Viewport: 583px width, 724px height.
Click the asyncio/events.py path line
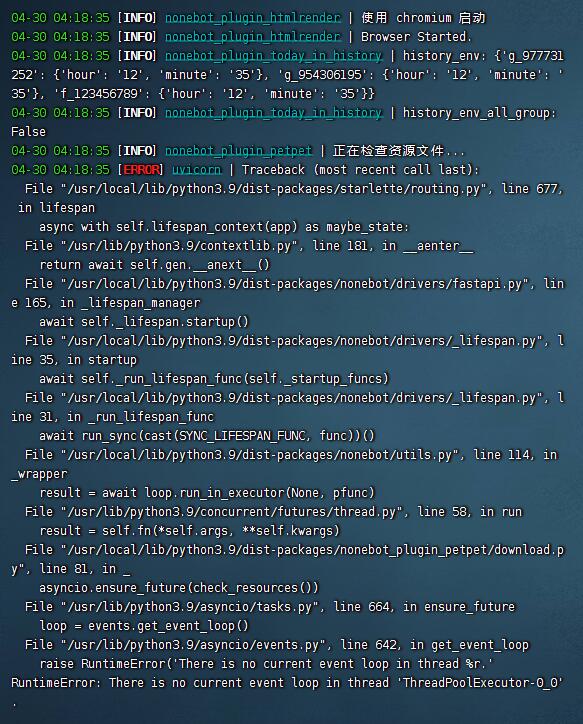(277, 645)
